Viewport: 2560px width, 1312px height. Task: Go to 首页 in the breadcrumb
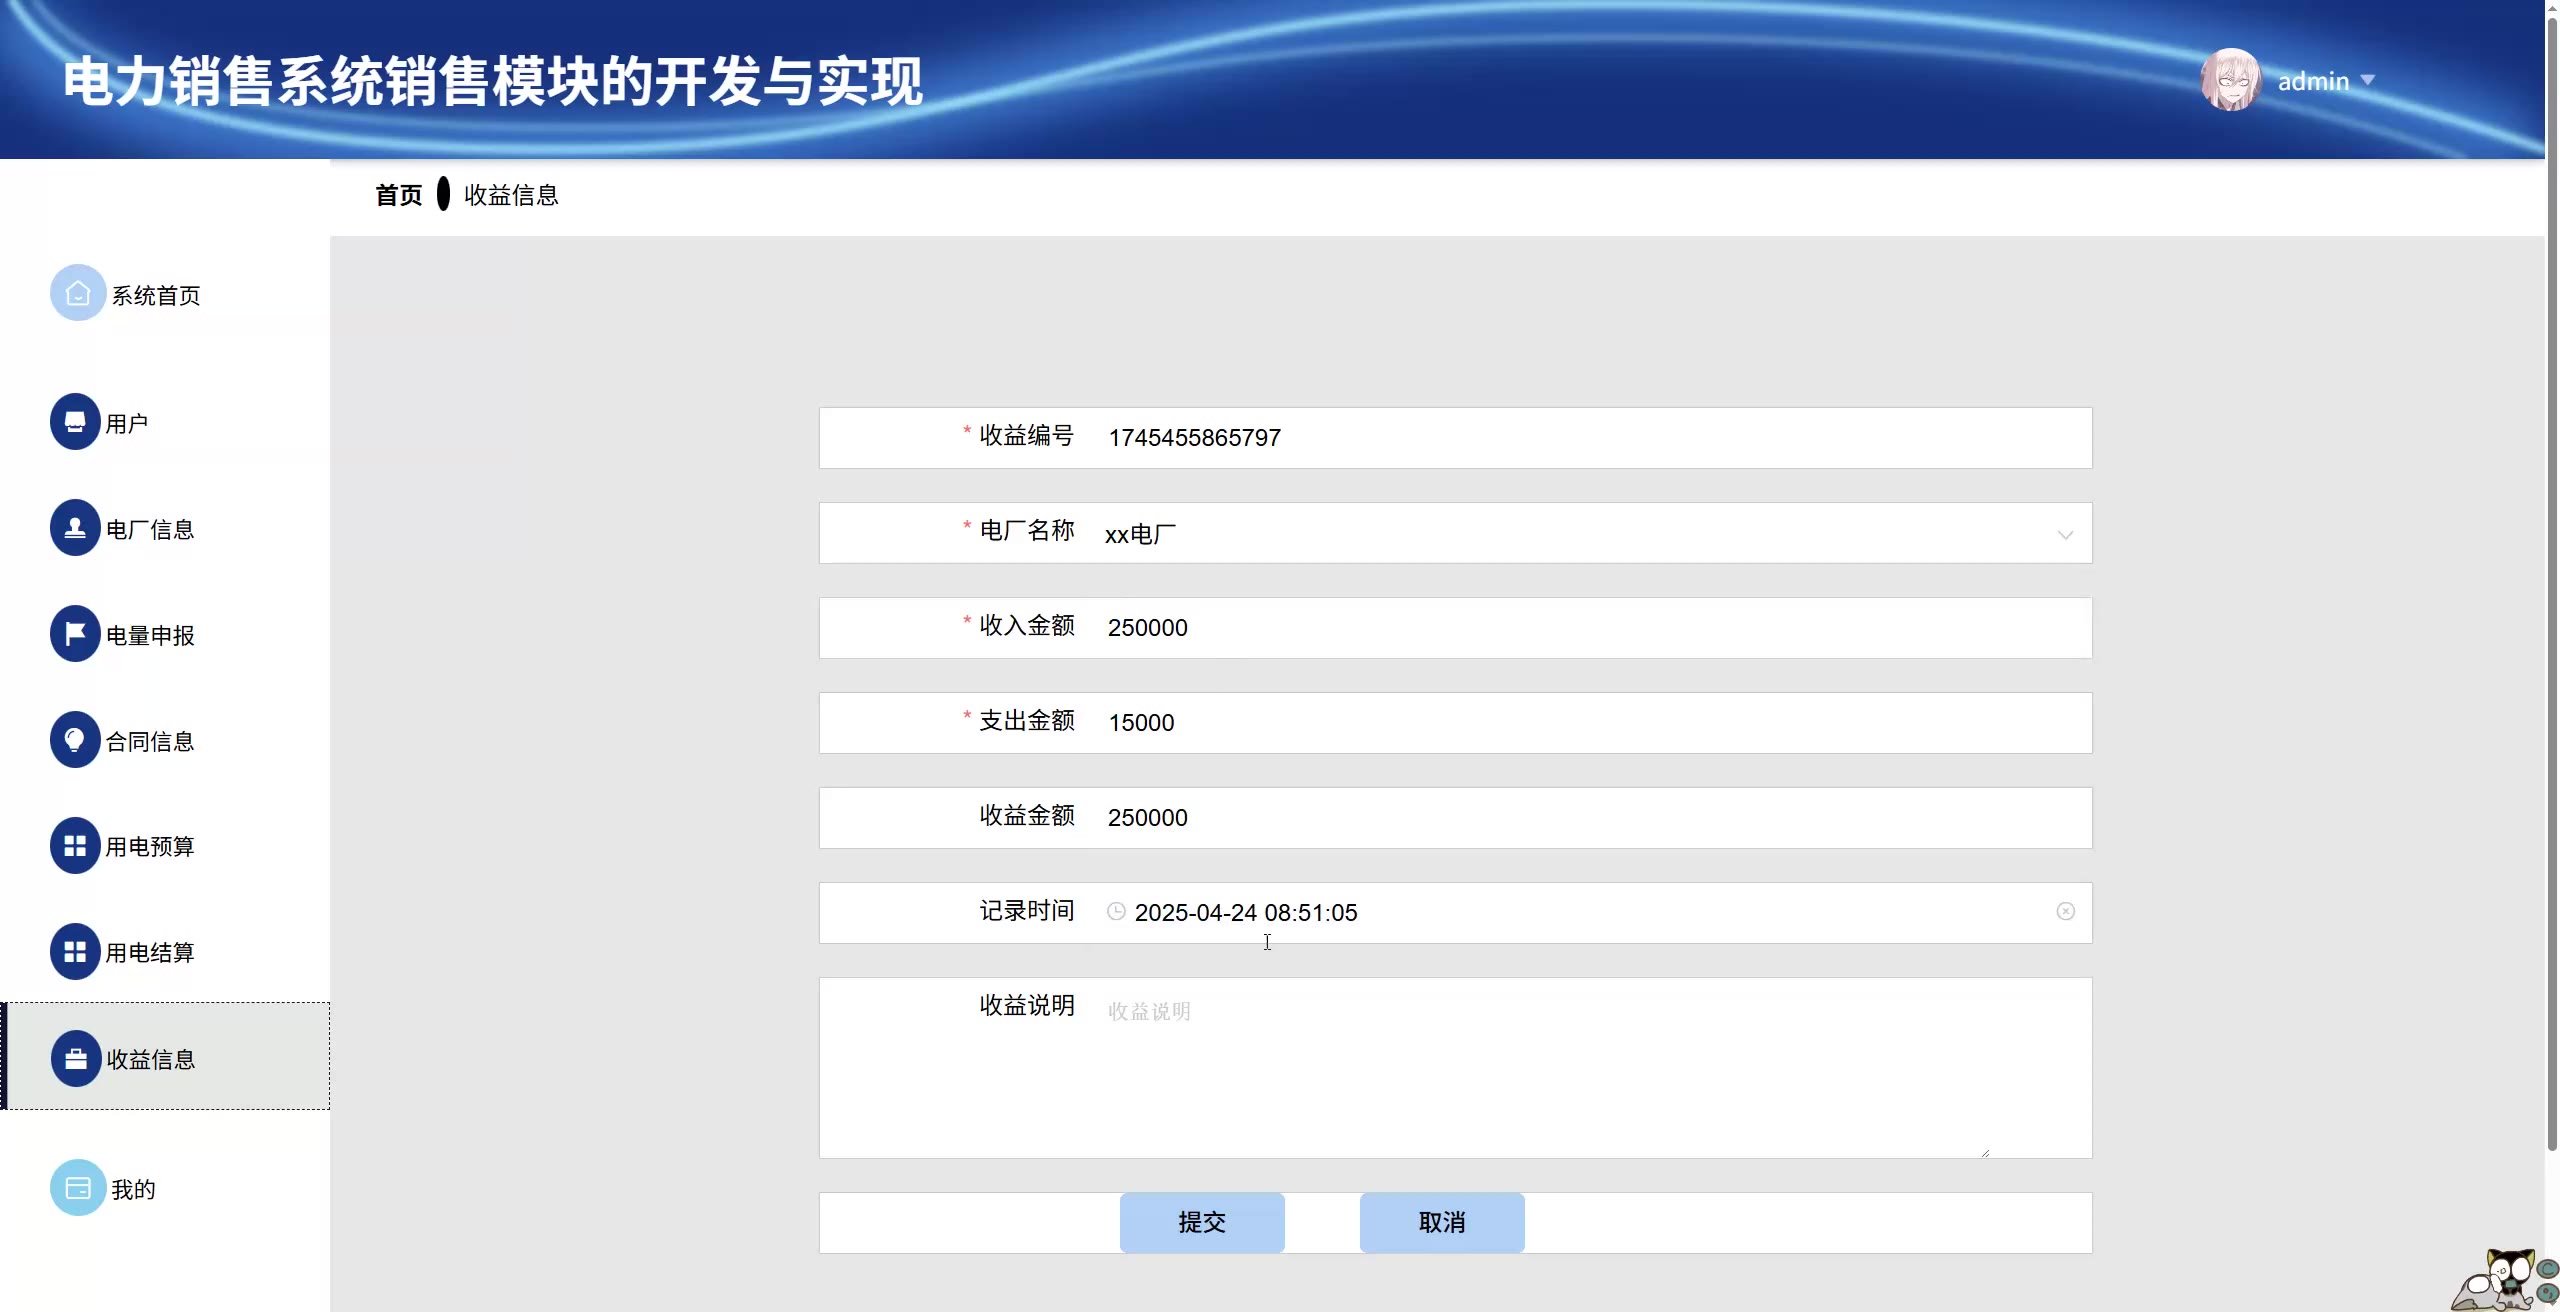398,195
